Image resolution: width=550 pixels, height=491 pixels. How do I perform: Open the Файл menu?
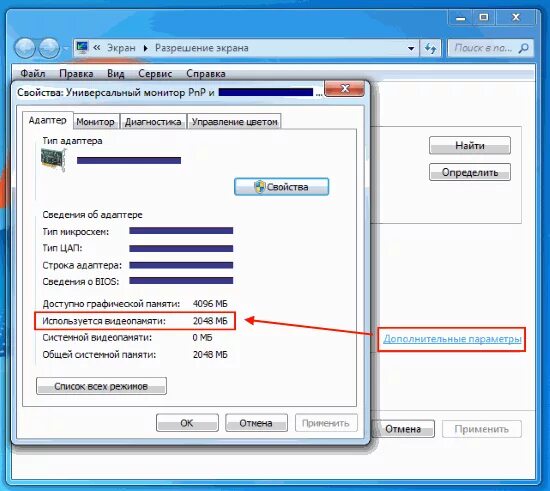tap(33, 74)
